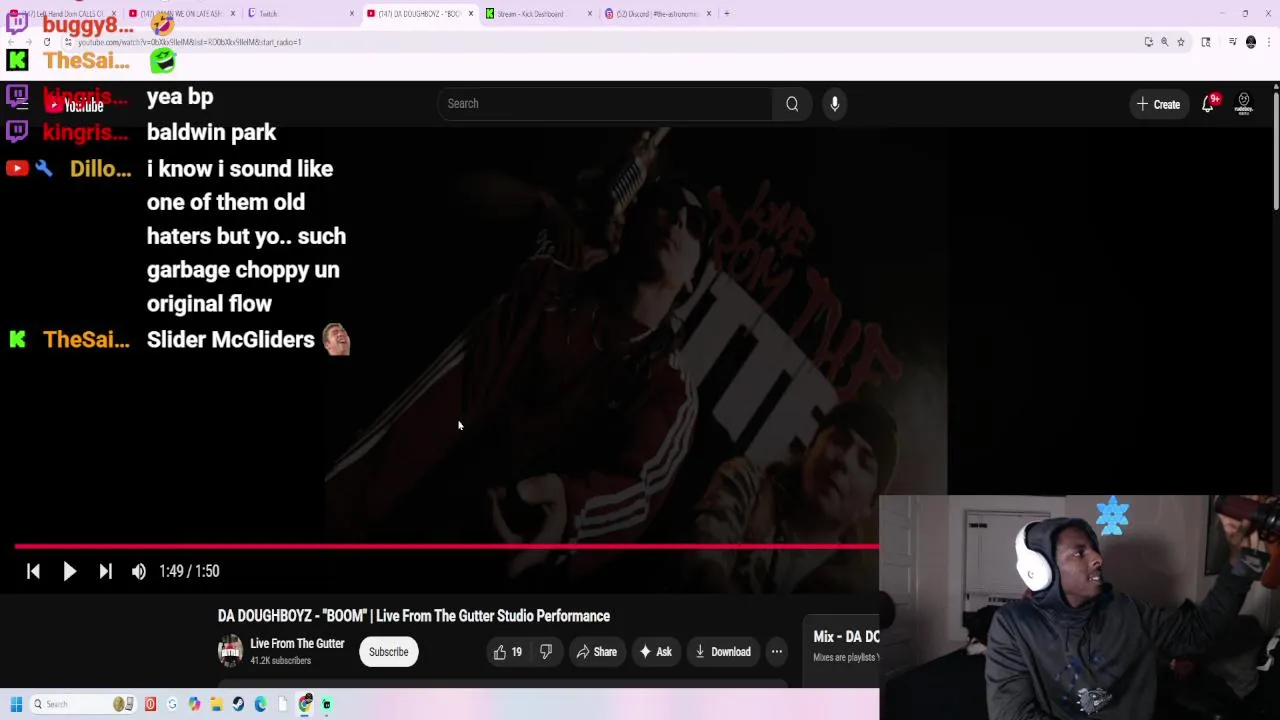
Task: Click the webcam overlay of the streamer
Action: (1080, 607)
